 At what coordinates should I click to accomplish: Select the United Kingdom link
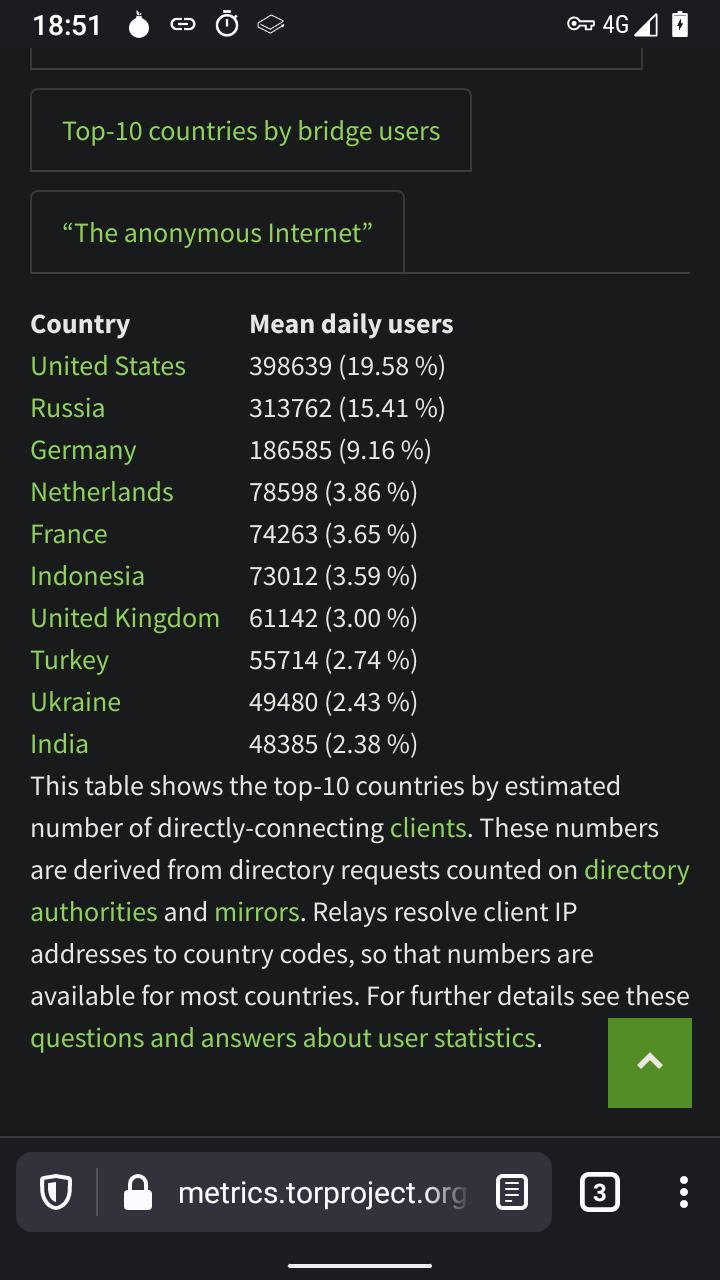click(x=125, y=618)
